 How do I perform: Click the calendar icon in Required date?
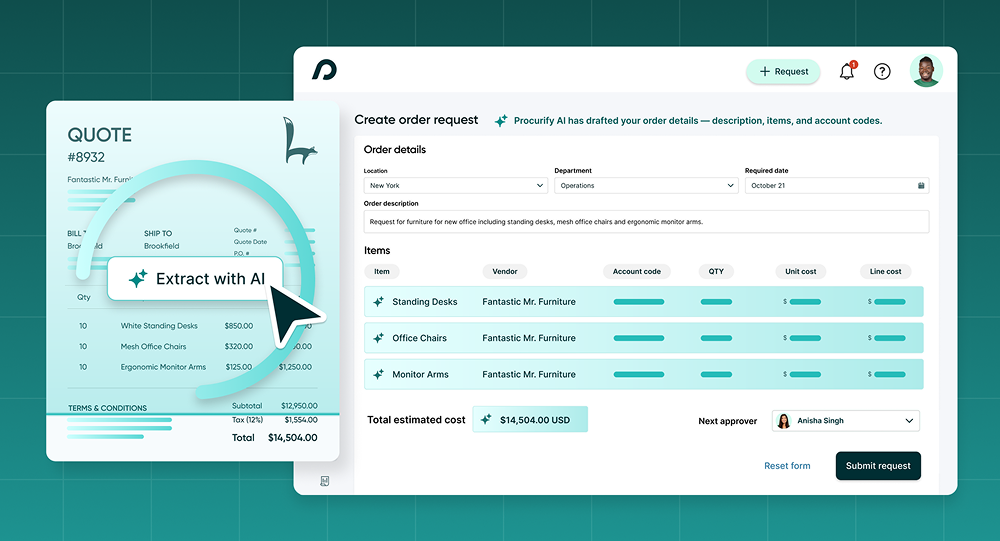pos(920,186)
